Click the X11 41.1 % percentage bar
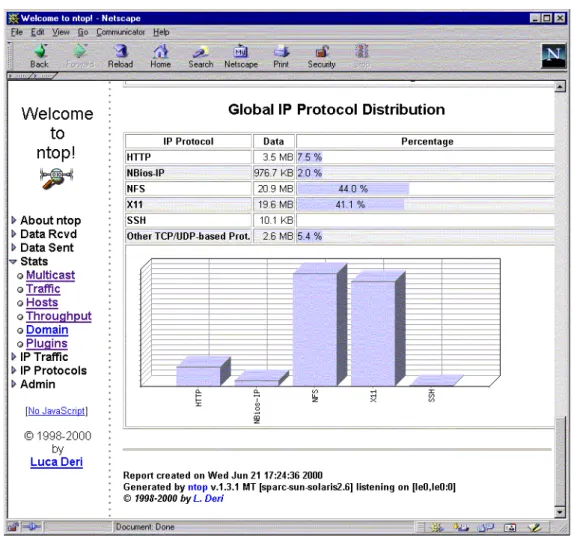574x537 pixels. click(350, 205)
